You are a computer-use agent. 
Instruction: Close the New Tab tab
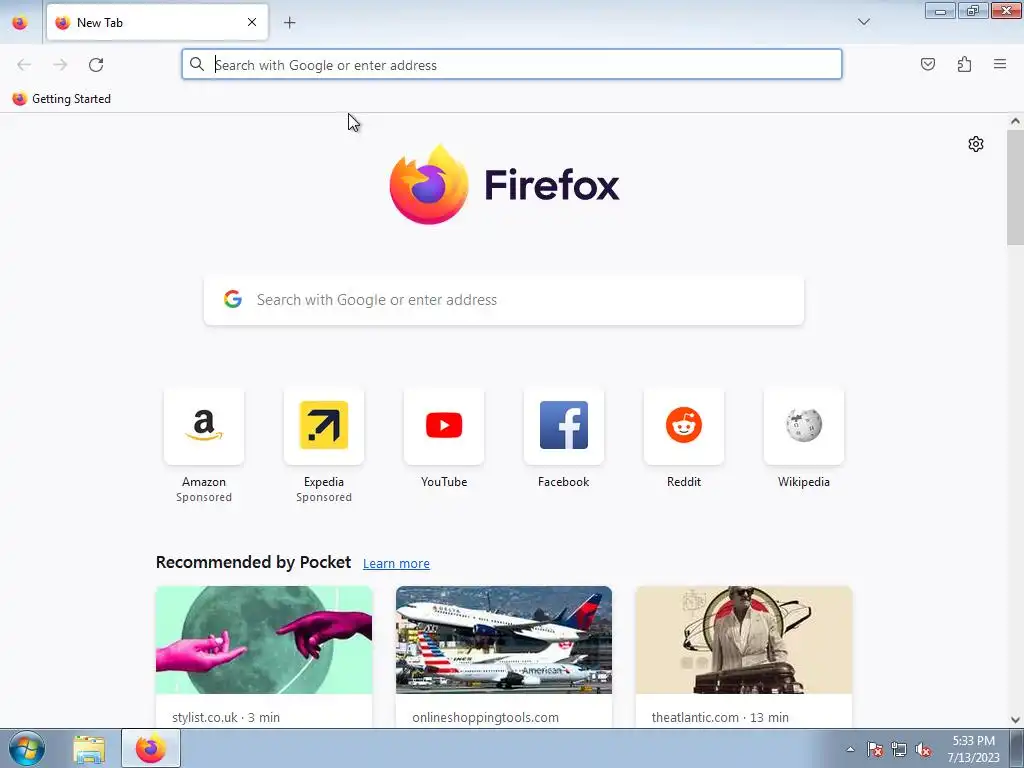pyautogui.click(x=251, y=22)
